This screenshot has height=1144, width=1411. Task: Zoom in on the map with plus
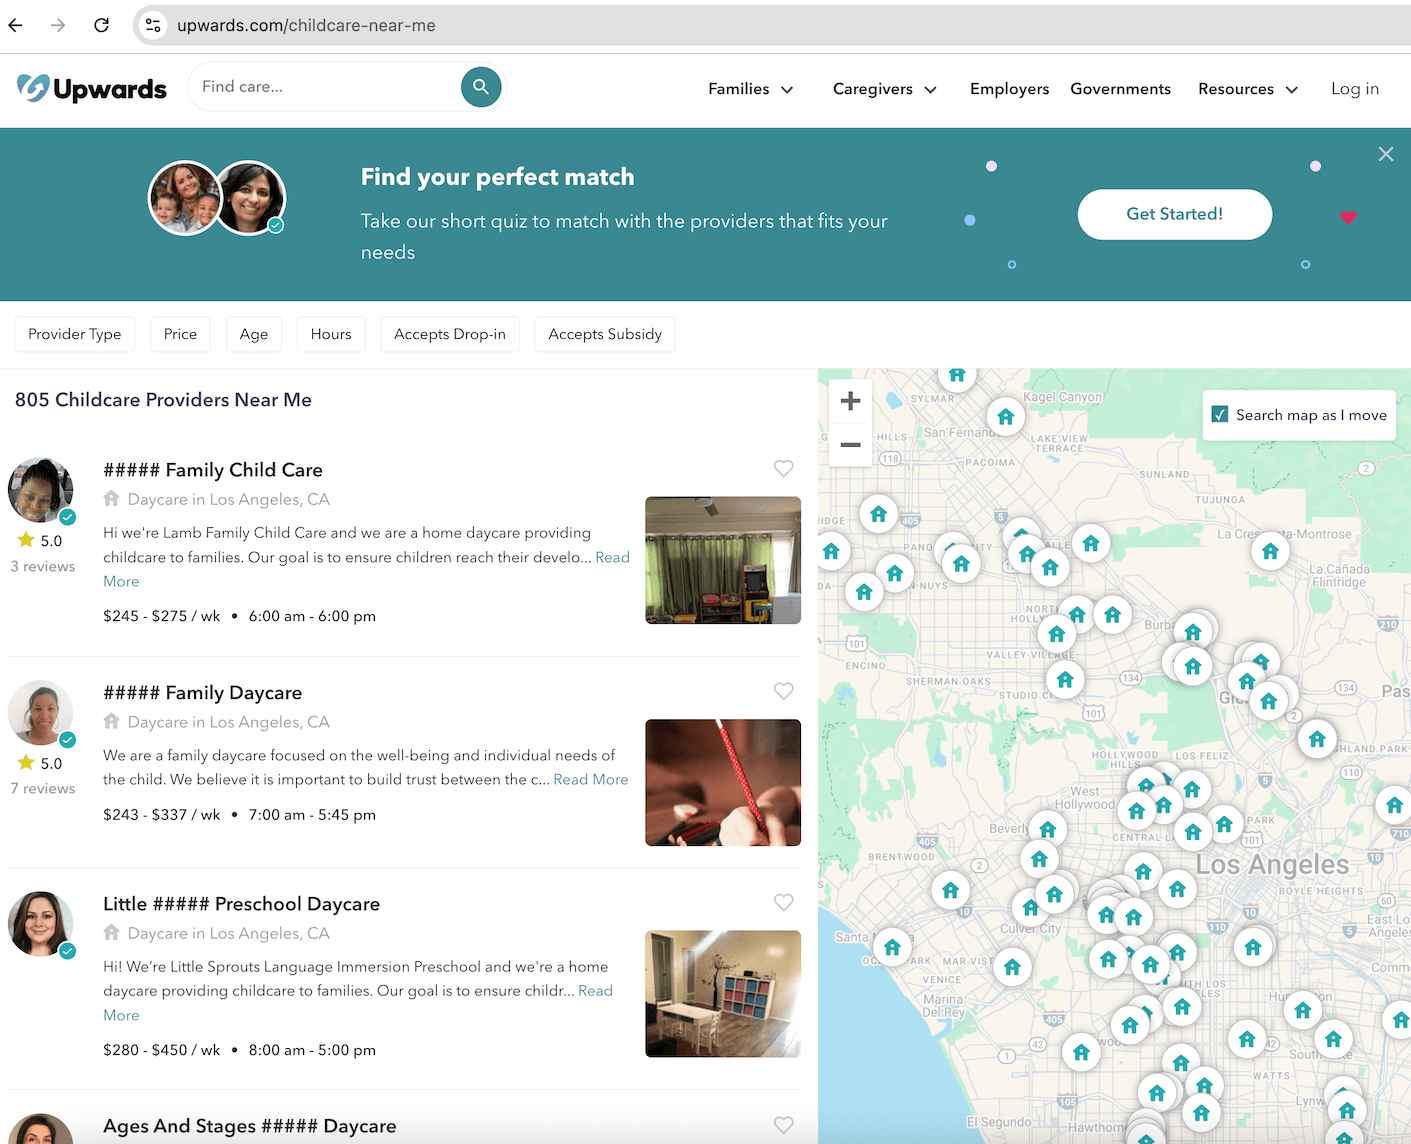point(850,401)
